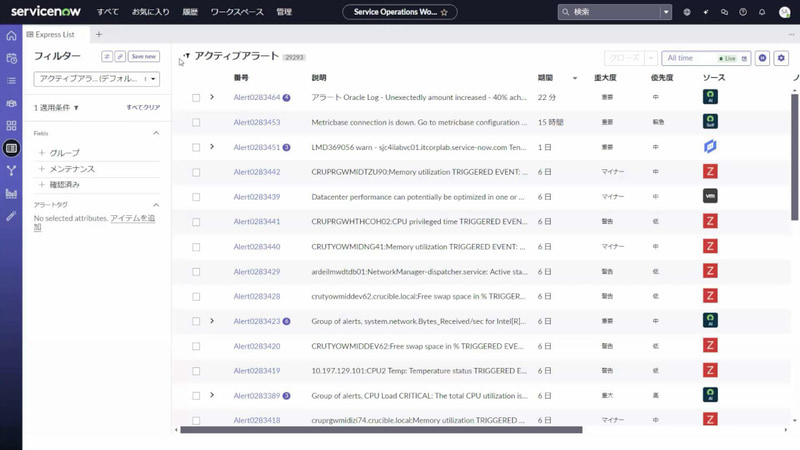Viewport: 800px width, 450px height.
Task: Open the dashboard grid sidebar icon
Action: 11,126
